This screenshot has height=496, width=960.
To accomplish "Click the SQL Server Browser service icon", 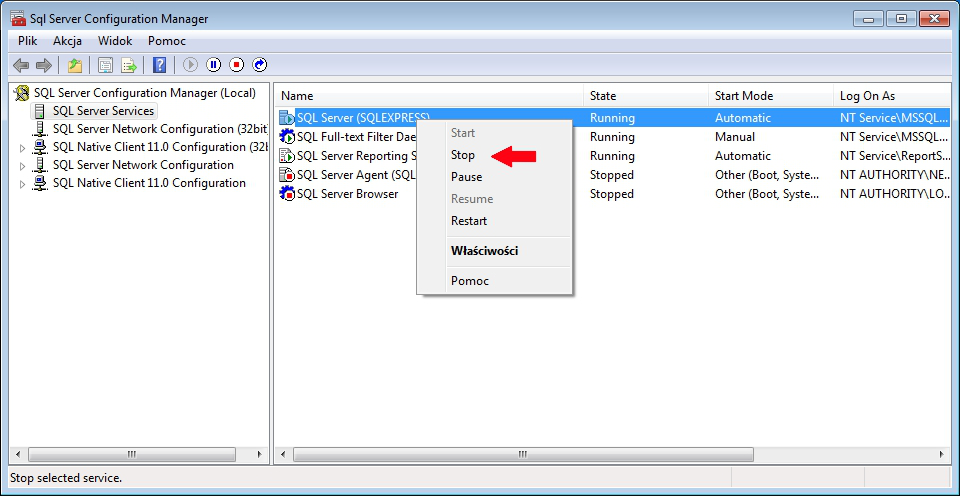I will click(287, 194).
